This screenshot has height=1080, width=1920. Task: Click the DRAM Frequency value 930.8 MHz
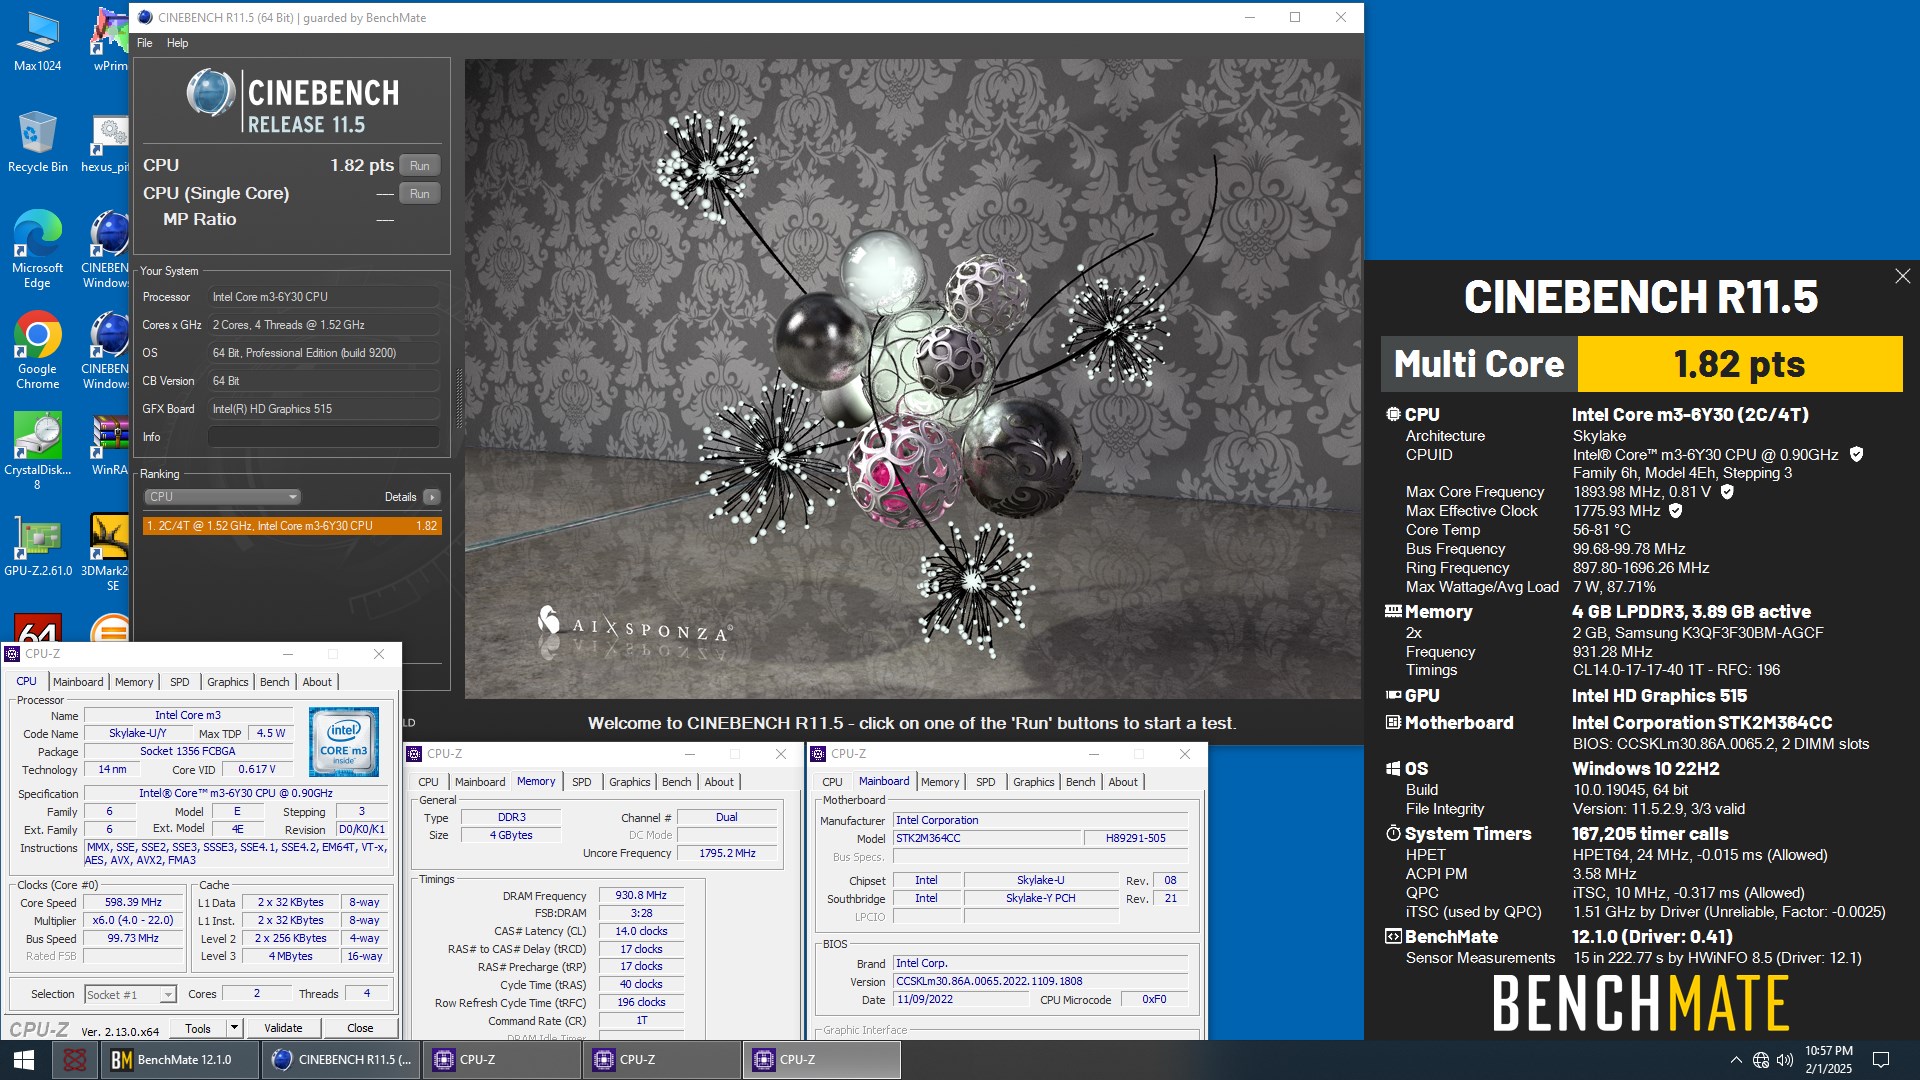click(641, 896)
